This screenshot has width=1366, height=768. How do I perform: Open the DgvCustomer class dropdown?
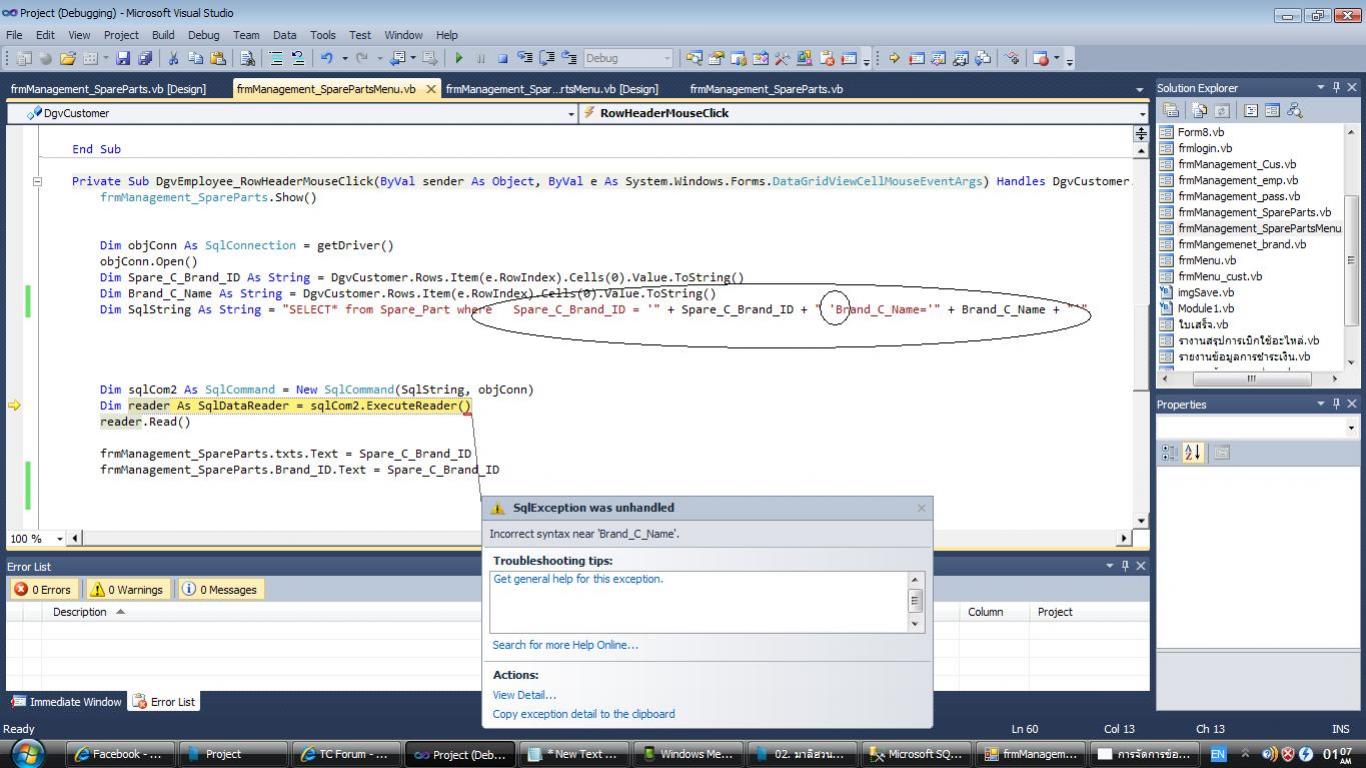(572, 114)
